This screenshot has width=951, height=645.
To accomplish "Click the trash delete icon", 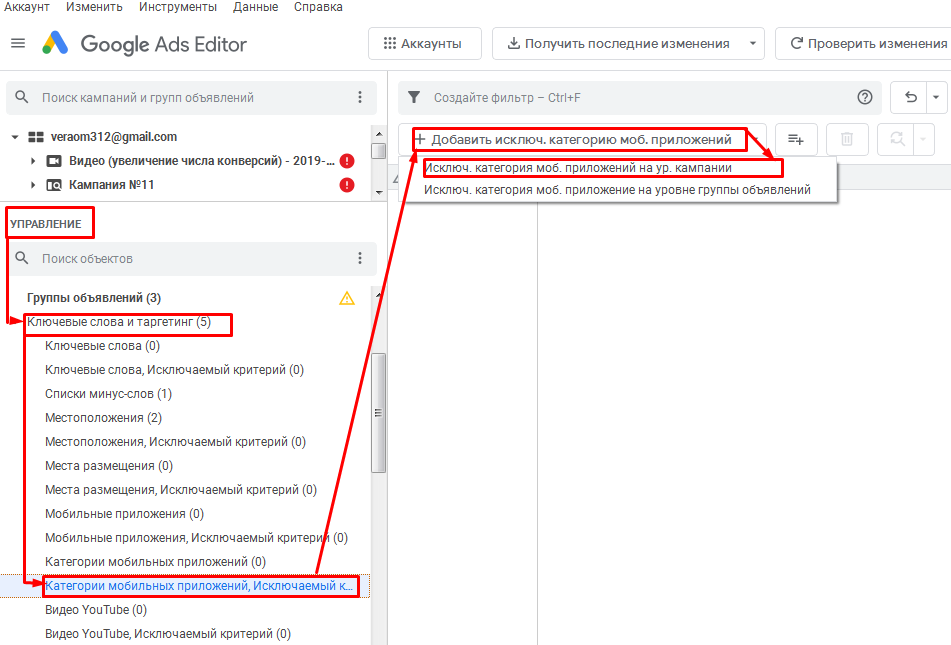I will pyautogui.click(x=847, y=140).
